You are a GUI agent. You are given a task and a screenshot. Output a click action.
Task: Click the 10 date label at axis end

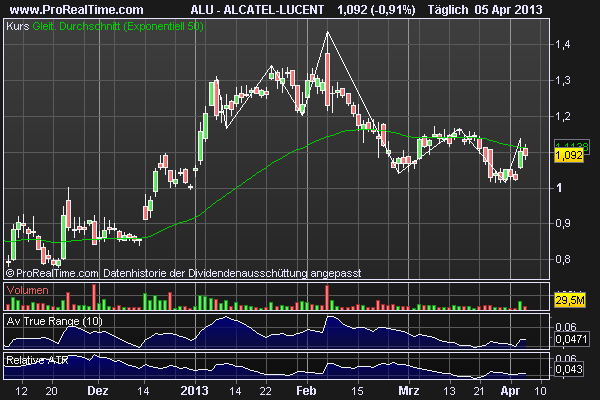pos(540,391)
